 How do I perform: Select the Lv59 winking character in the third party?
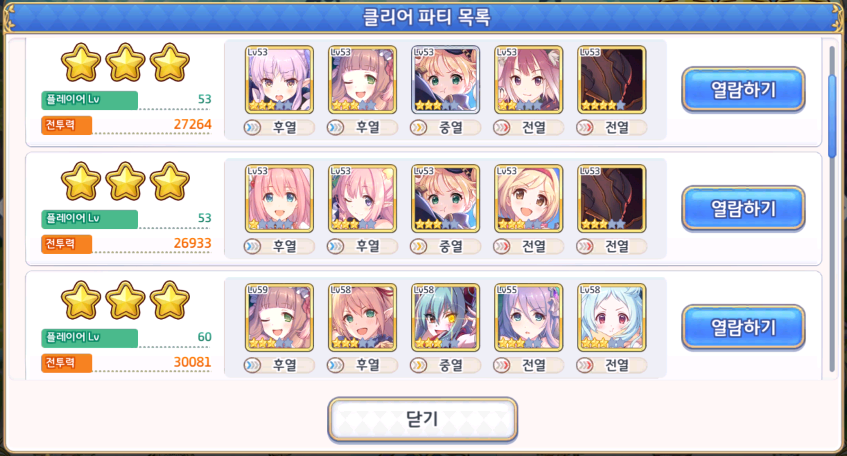(279, 318)
